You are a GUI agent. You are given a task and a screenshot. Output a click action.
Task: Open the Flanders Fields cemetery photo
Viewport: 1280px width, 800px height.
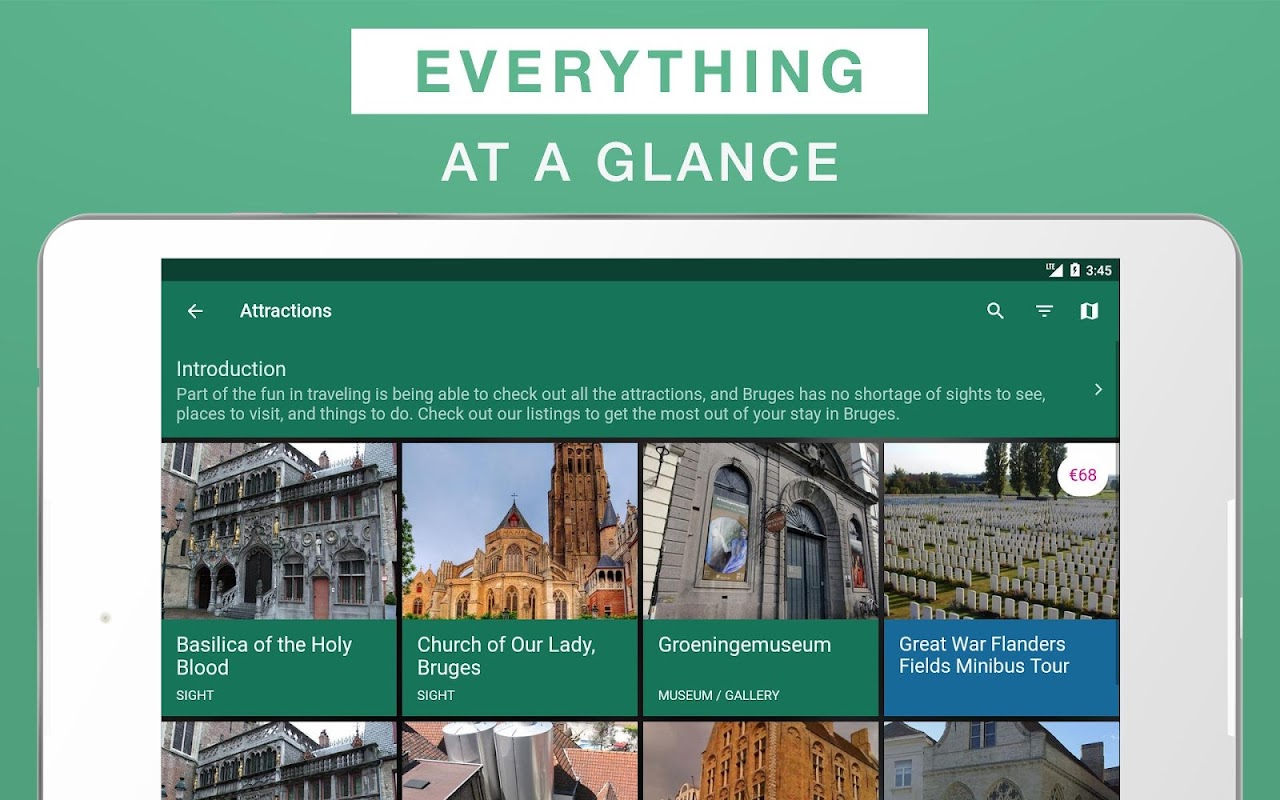1001,531
